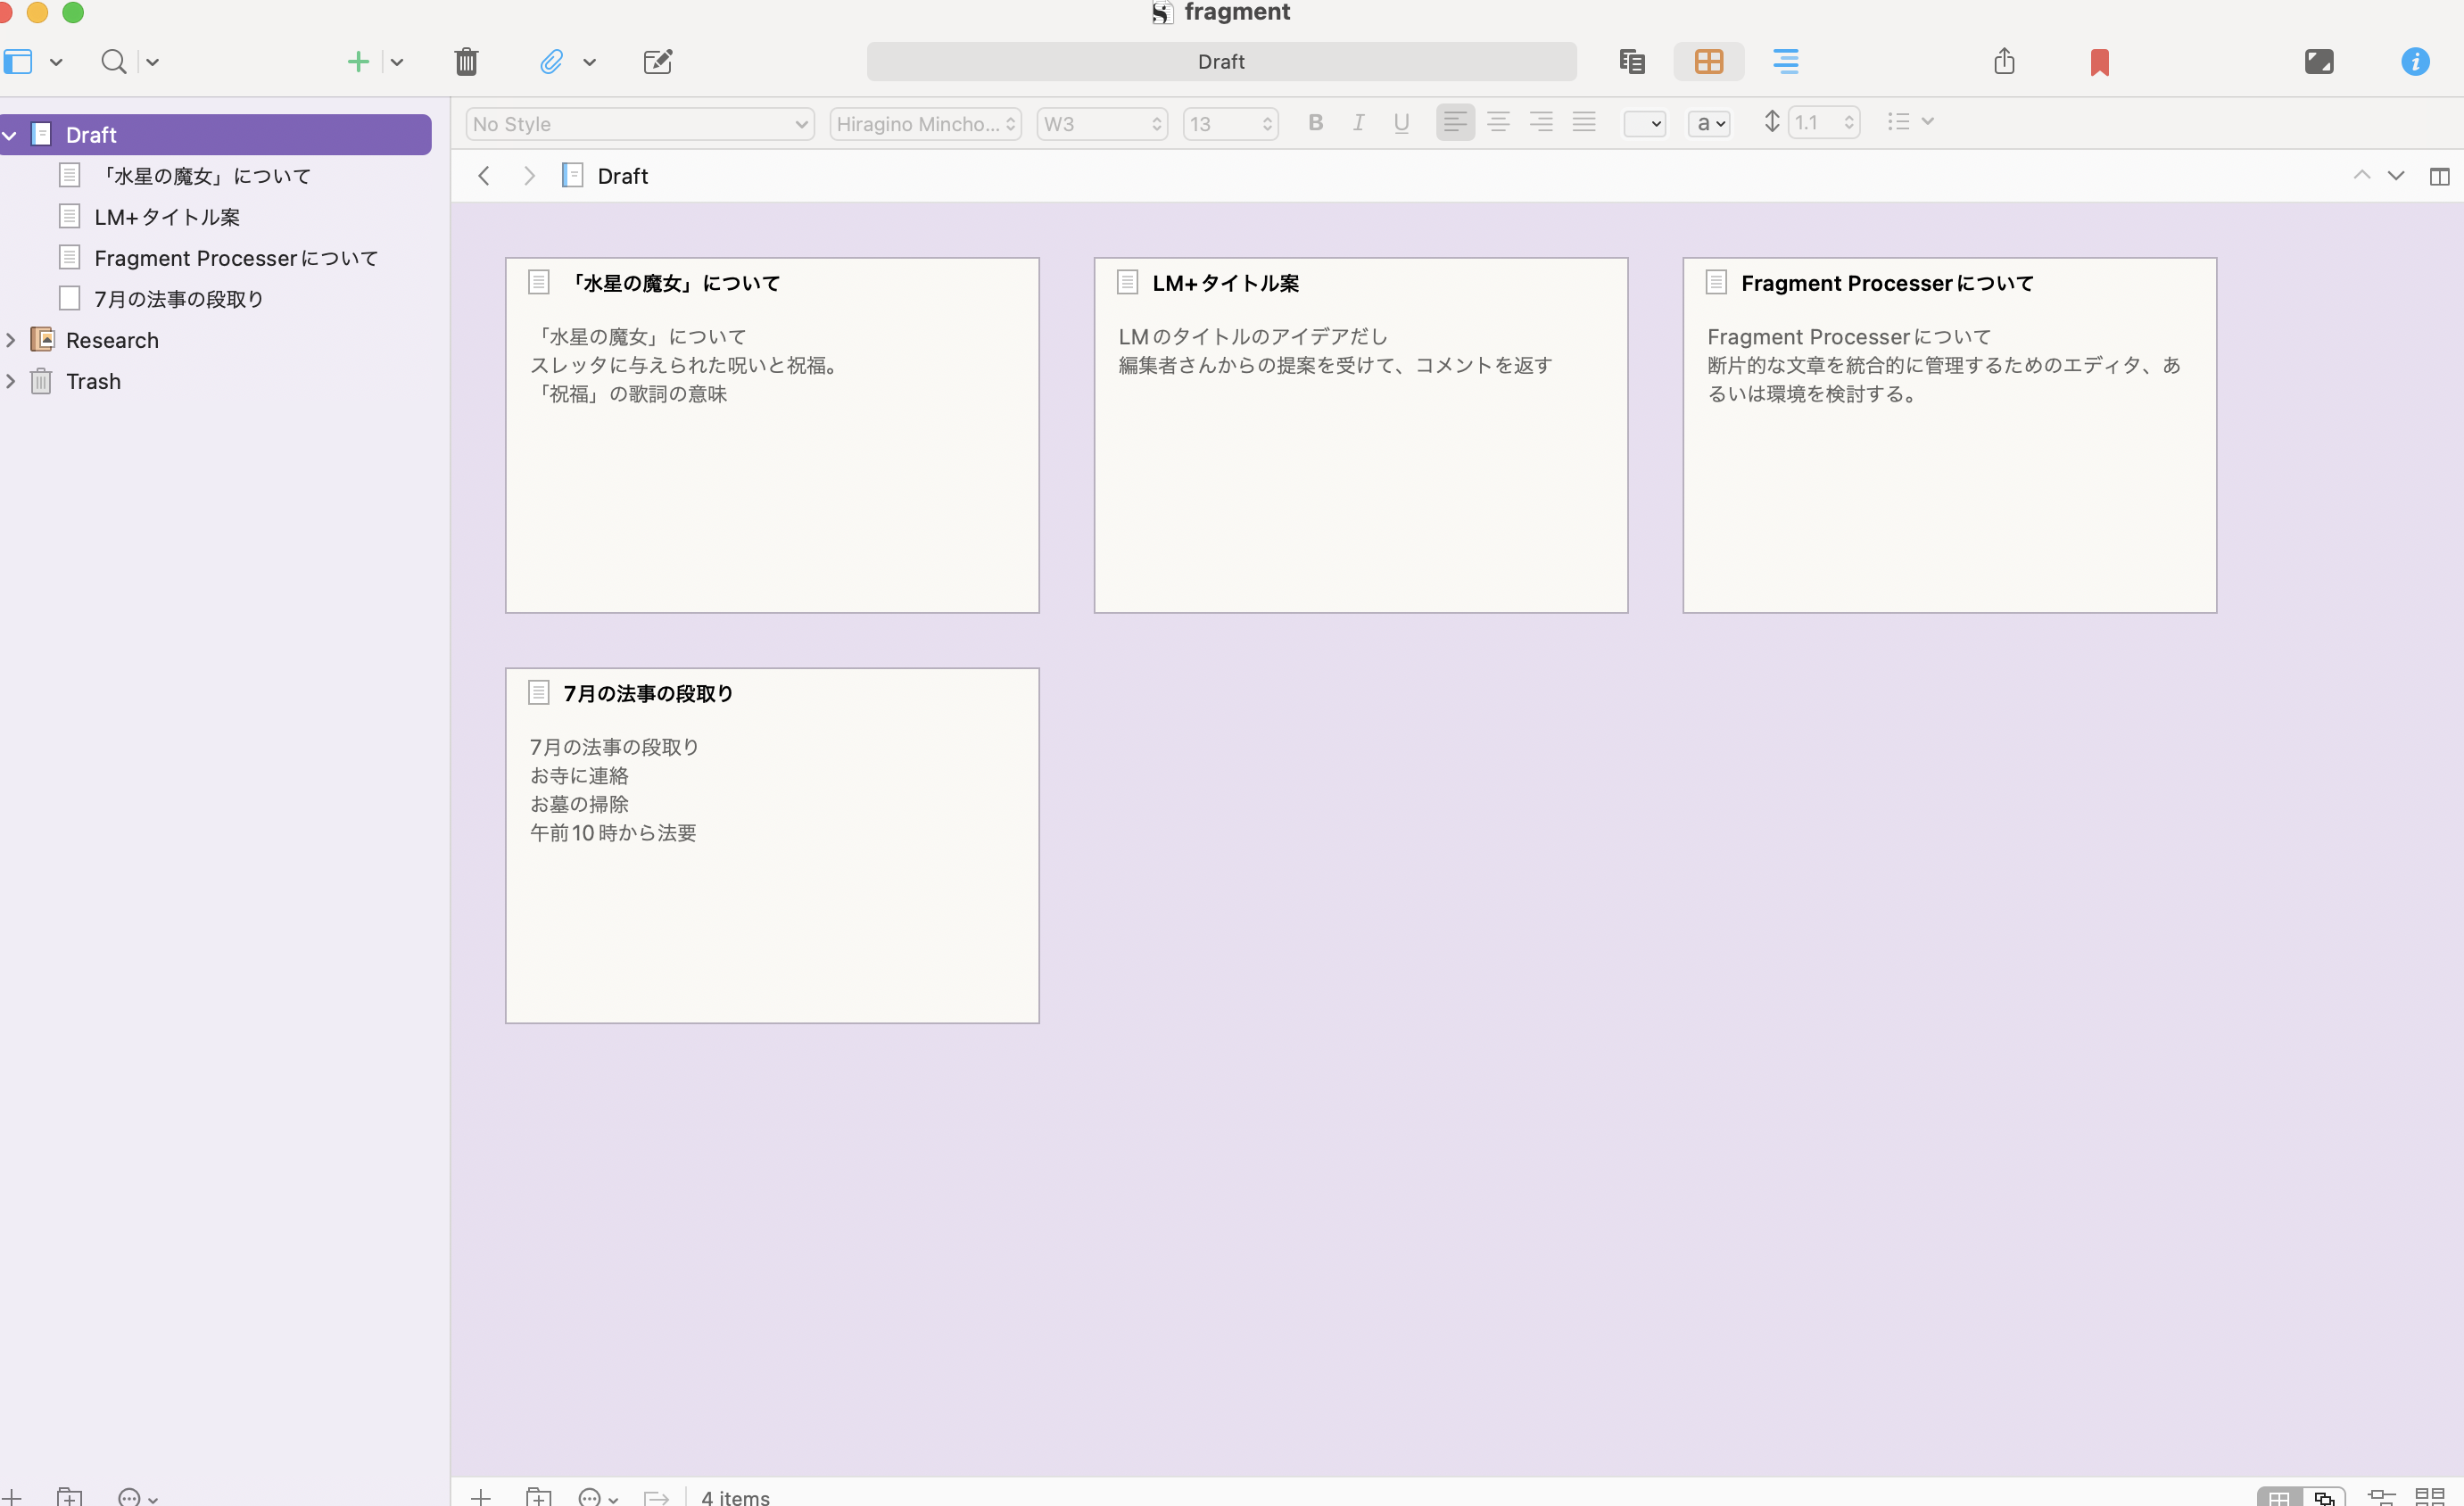
Task: Select the 7月の法事の段取り index card
Action: tap(771, 845)
